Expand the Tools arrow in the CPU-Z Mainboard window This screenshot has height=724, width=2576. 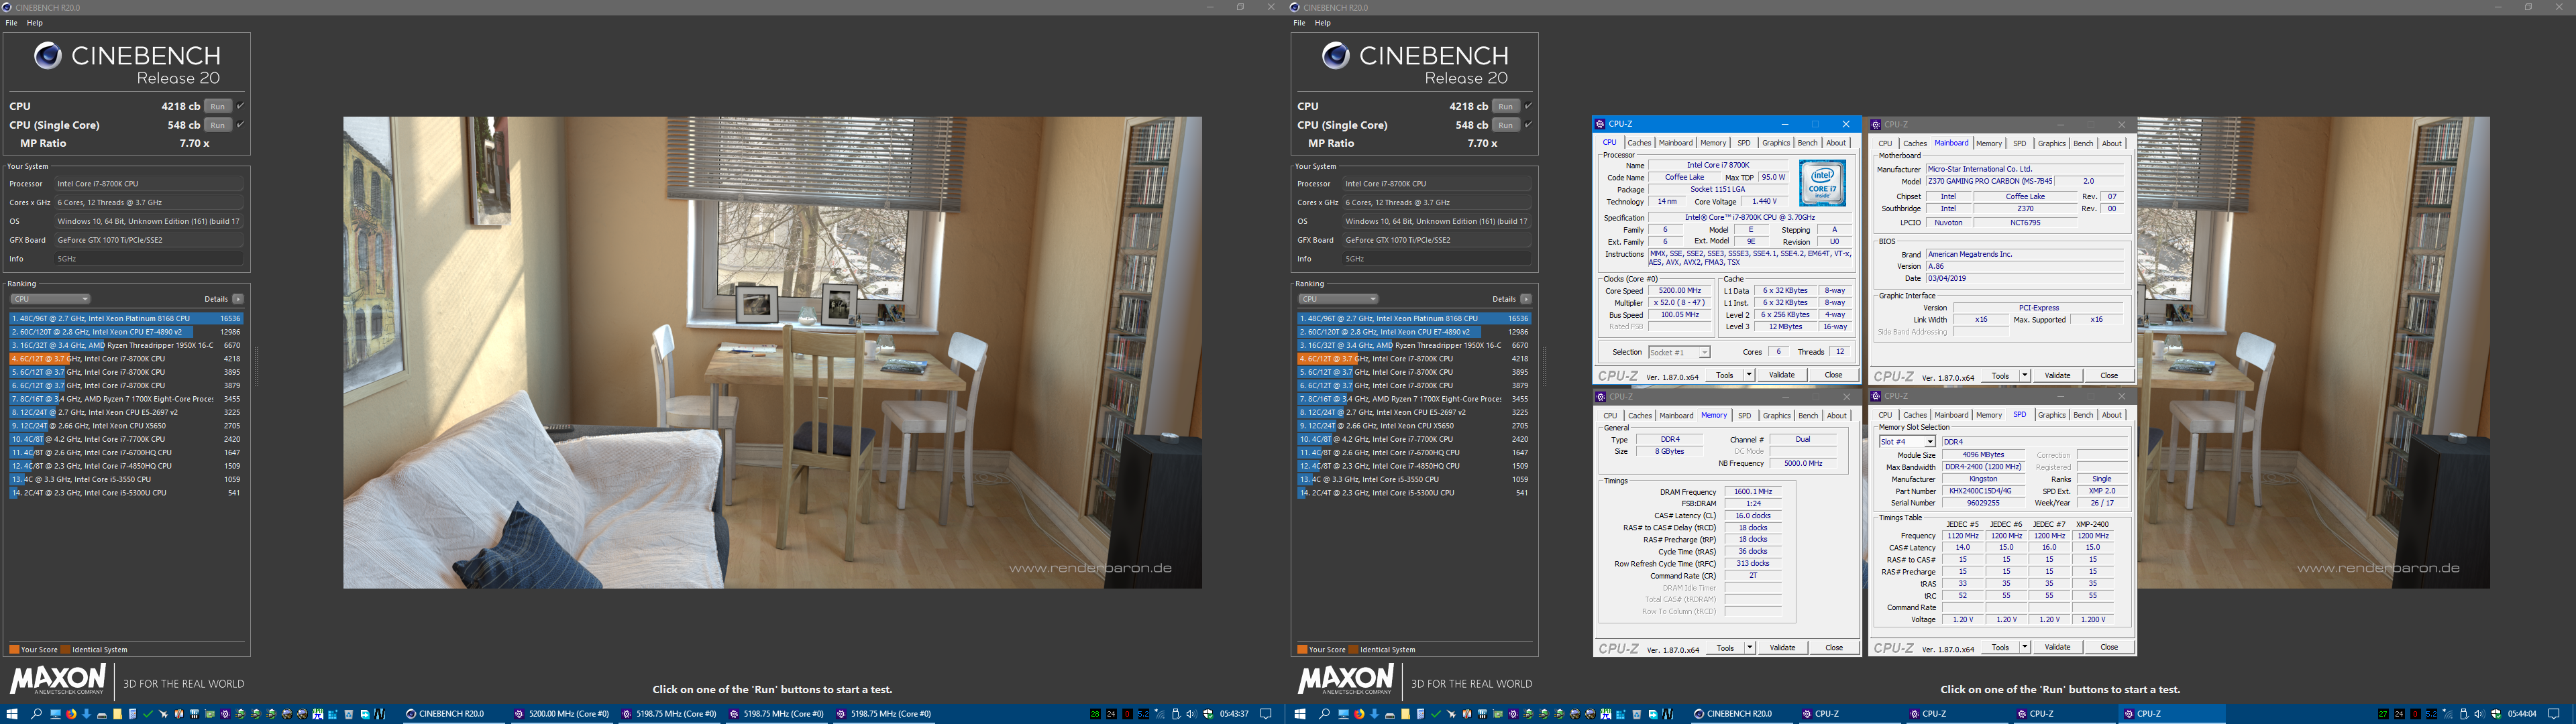(x=2024, y=376)
